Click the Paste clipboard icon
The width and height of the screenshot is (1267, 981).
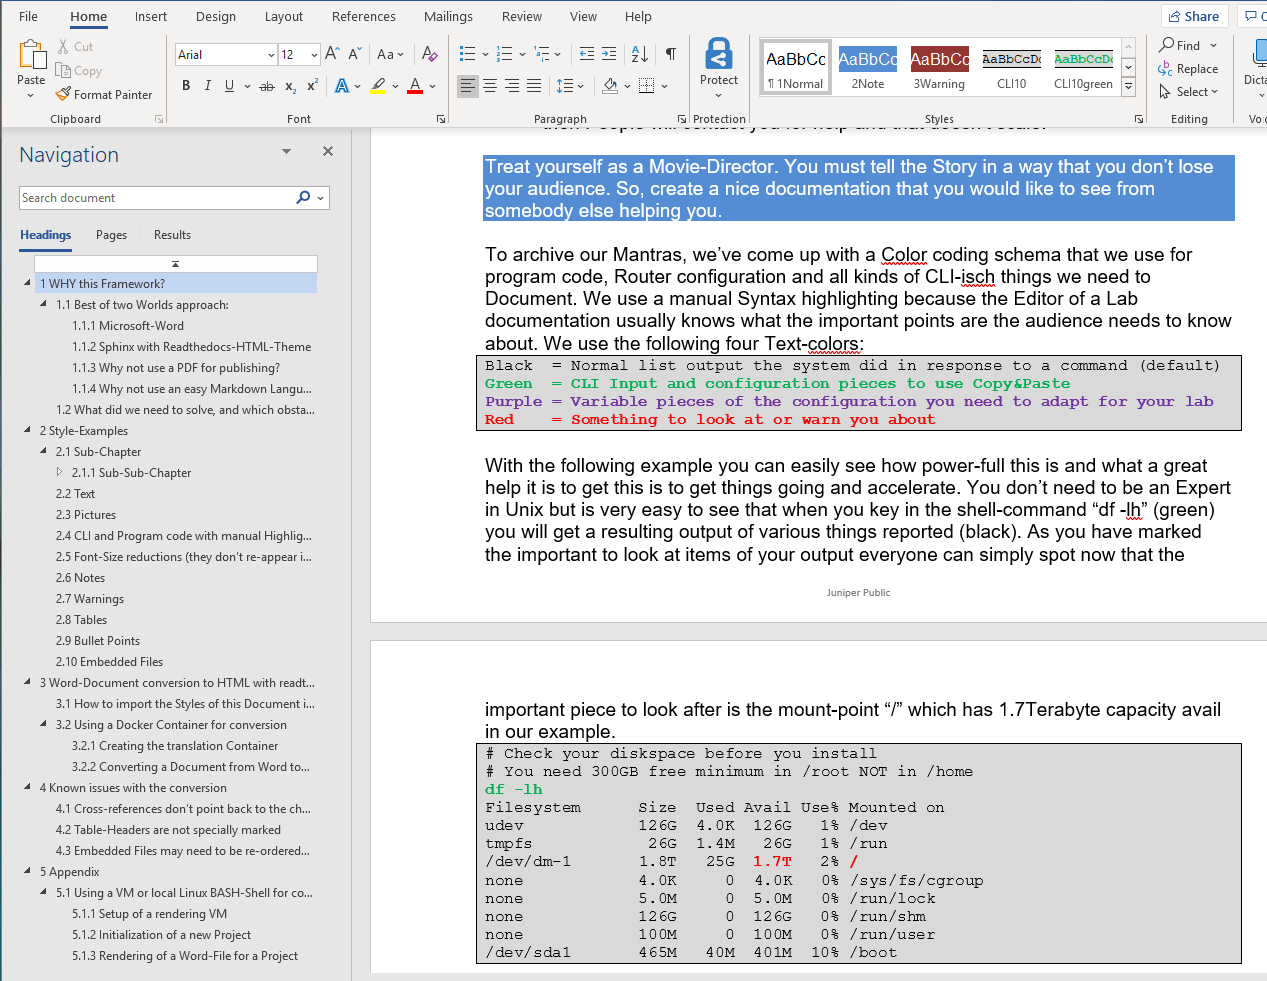[31, 55]
